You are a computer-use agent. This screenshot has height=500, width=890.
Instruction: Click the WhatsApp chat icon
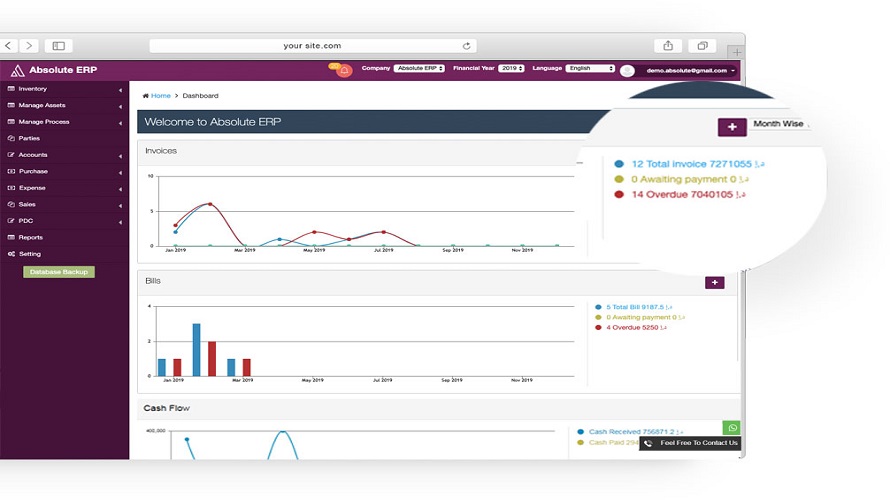point(732,428)
